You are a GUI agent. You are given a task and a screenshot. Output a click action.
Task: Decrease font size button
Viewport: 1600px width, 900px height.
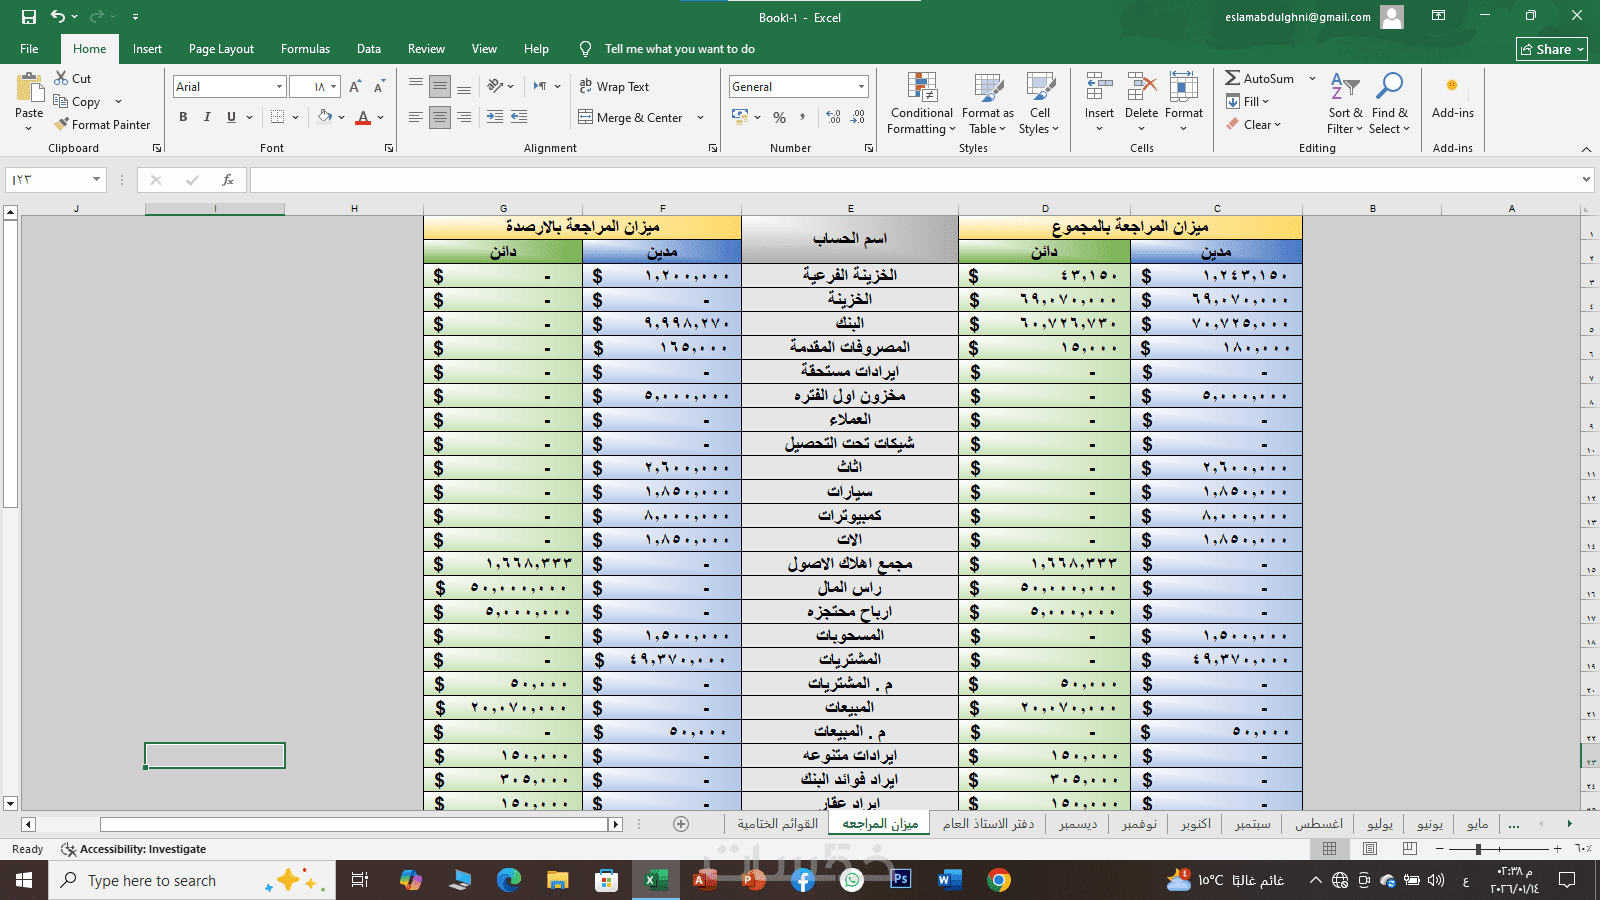379,87
